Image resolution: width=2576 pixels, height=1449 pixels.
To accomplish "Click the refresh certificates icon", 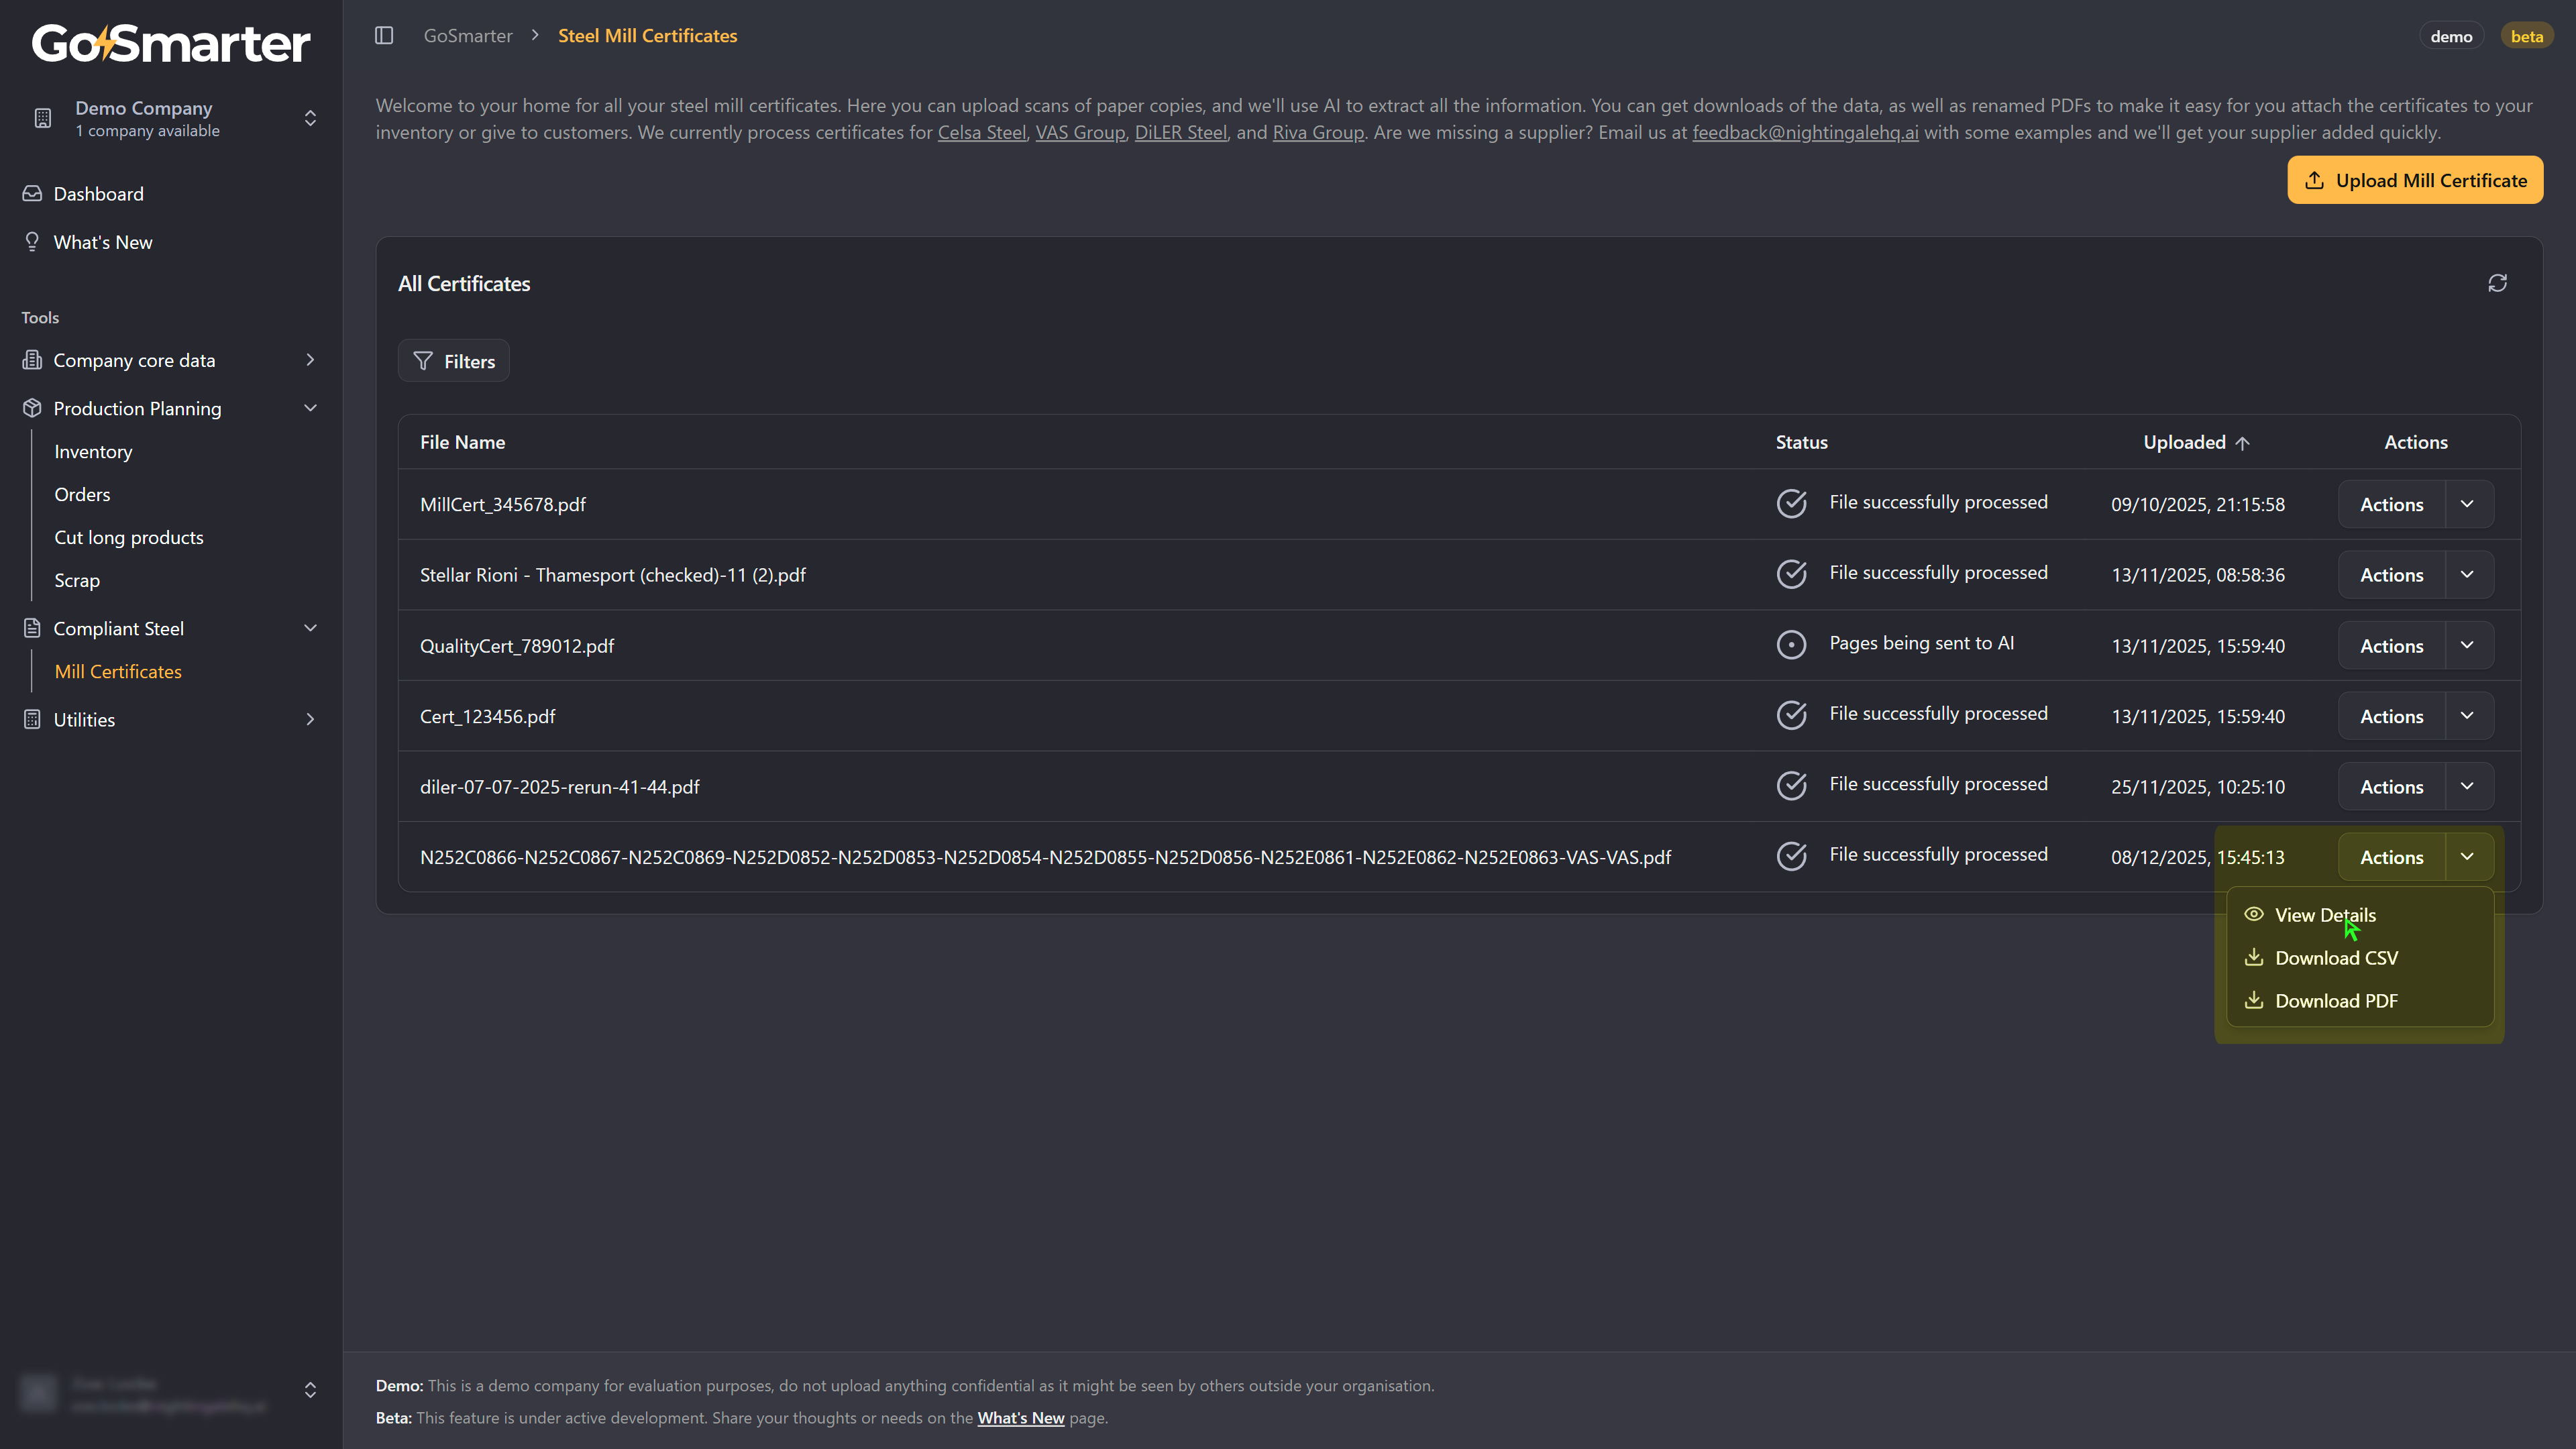I will [x=2497, y=283].
